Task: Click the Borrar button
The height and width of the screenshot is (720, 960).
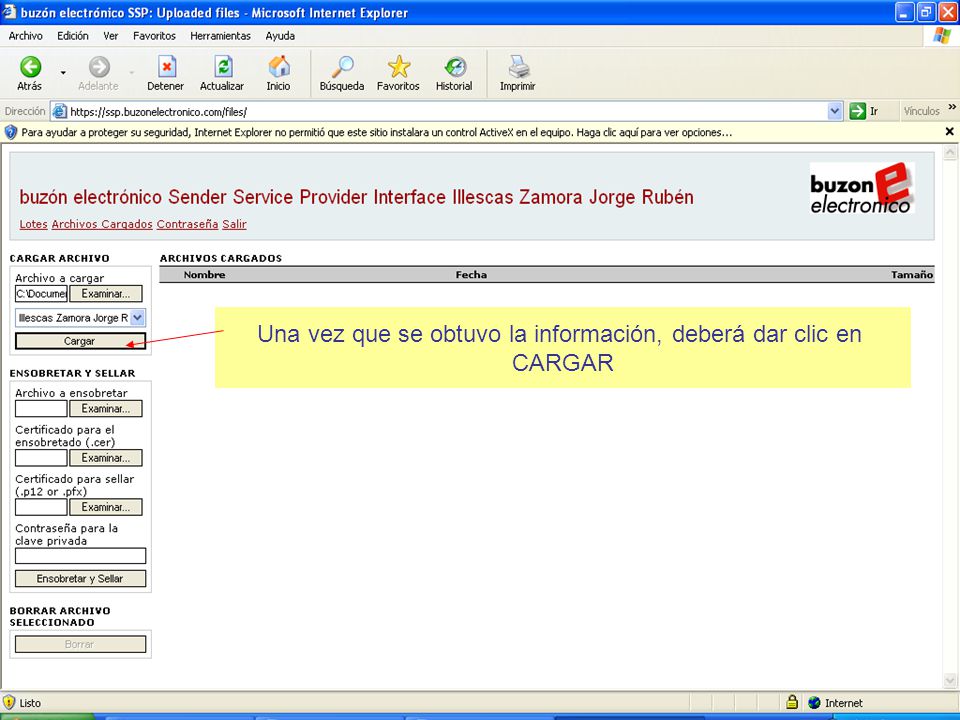Action: pos(80,644)
